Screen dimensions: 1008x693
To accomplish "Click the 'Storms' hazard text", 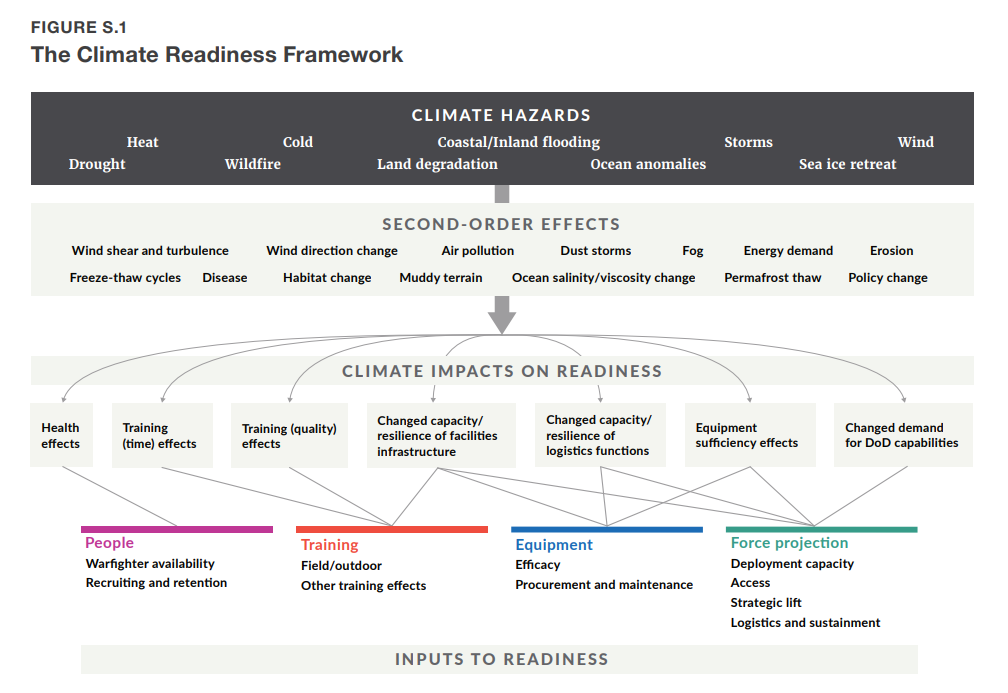I will click(x=748, y=142).
